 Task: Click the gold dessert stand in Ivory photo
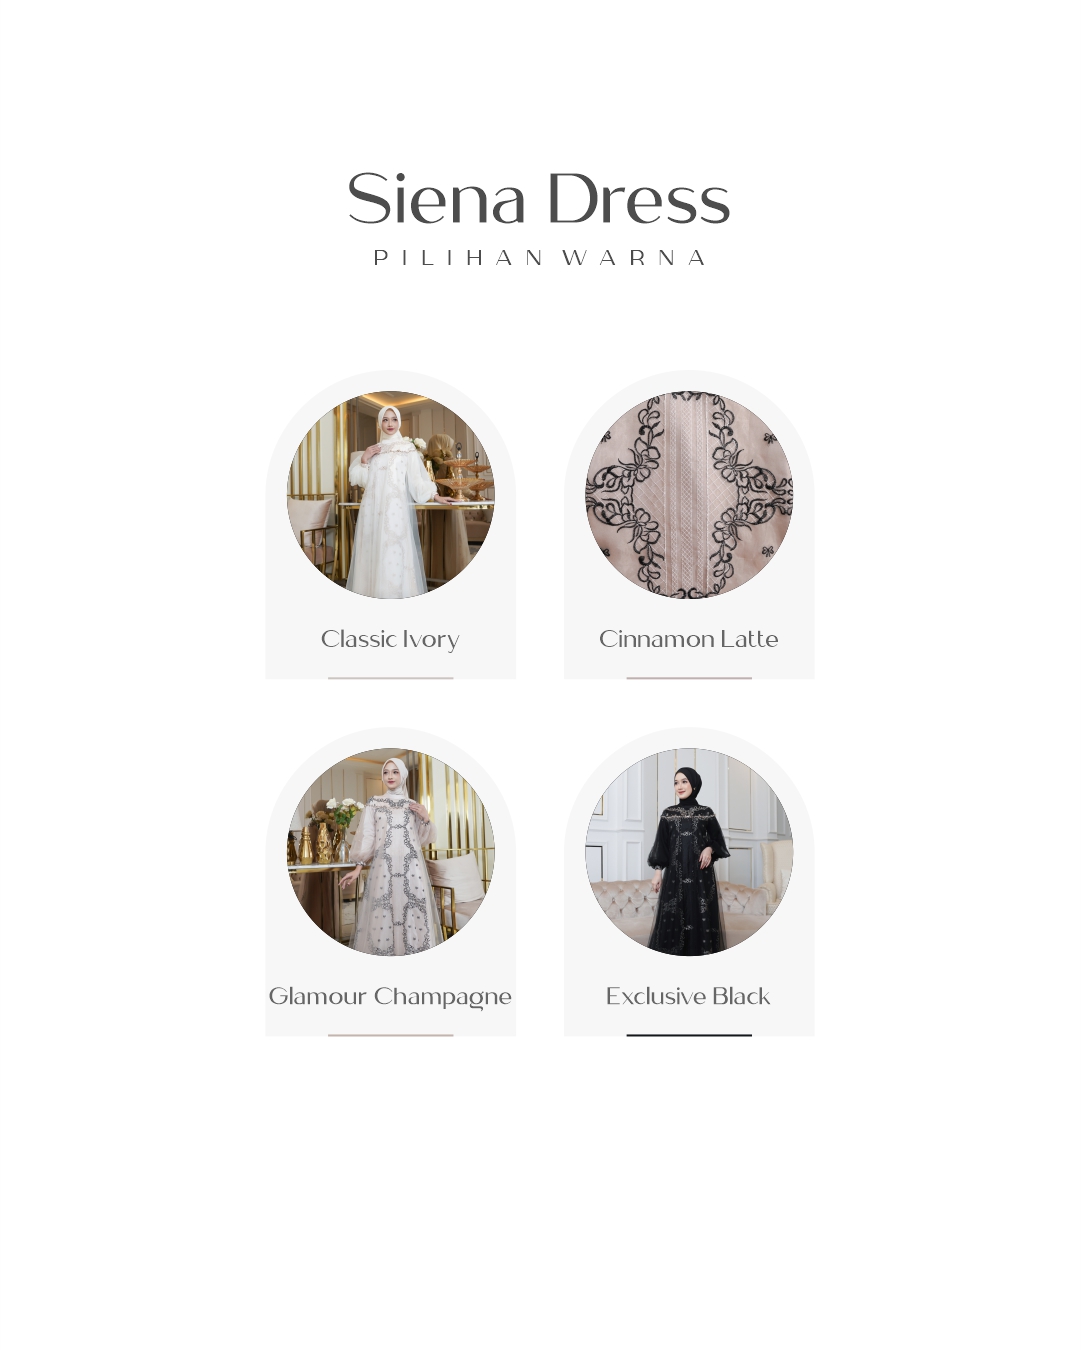[x=462, y=477]
